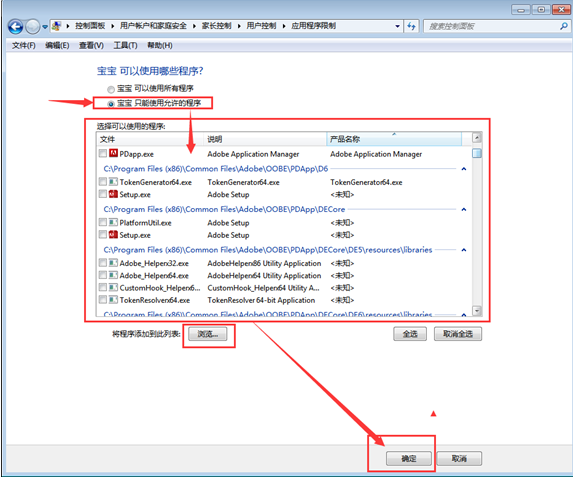Open the address bar history dropdown
Viewport: 573px width, 478px height.
[398, 26]
